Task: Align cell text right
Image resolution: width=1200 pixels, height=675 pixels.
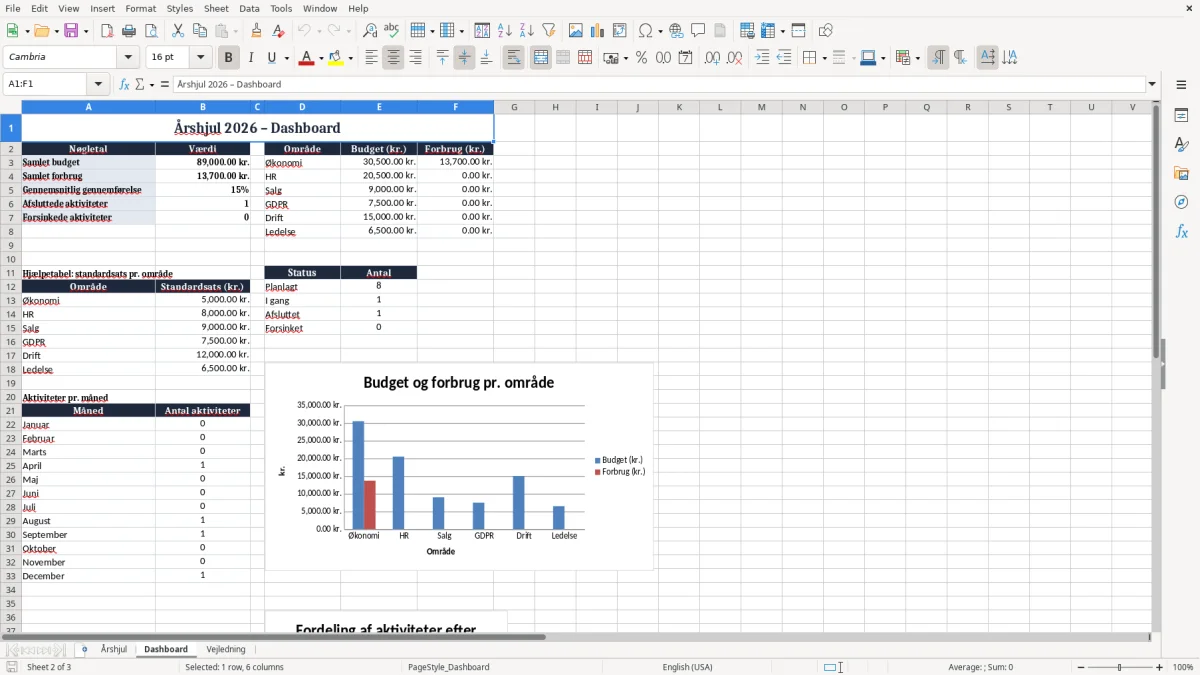Action: 415,58
